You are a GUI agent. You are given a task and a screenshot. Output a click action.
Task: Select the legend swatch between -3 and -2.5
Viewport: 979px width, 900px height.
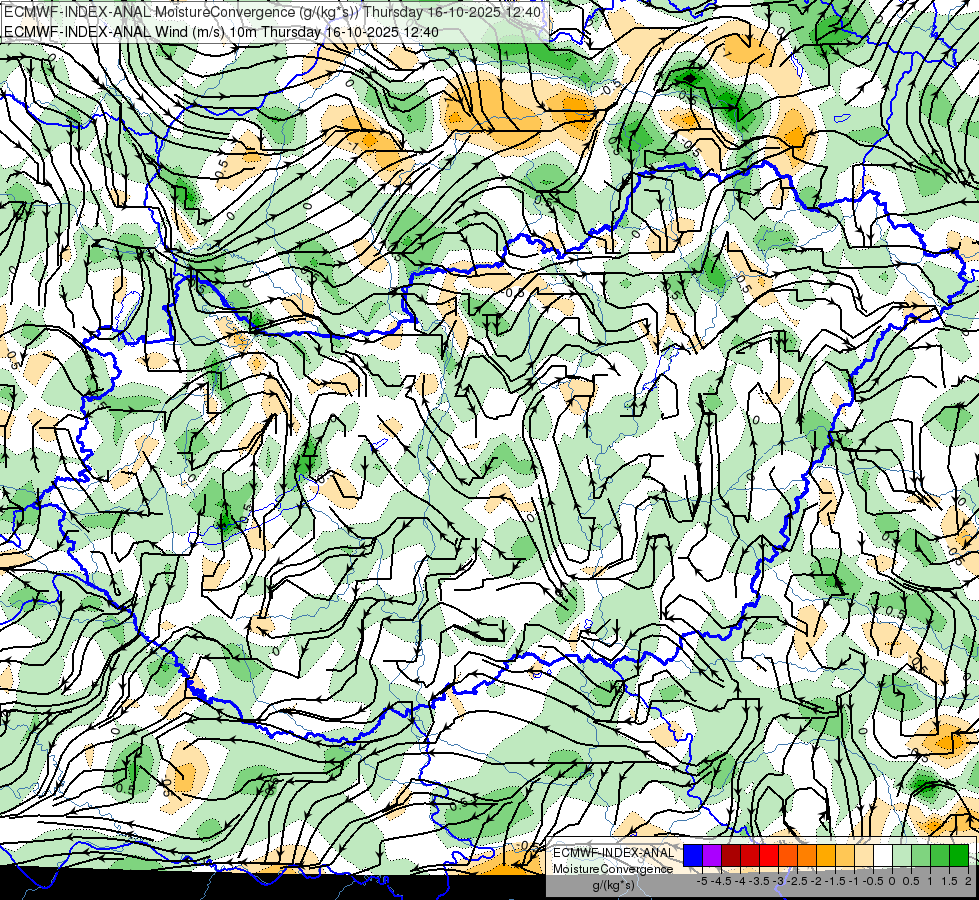point(788,856)
